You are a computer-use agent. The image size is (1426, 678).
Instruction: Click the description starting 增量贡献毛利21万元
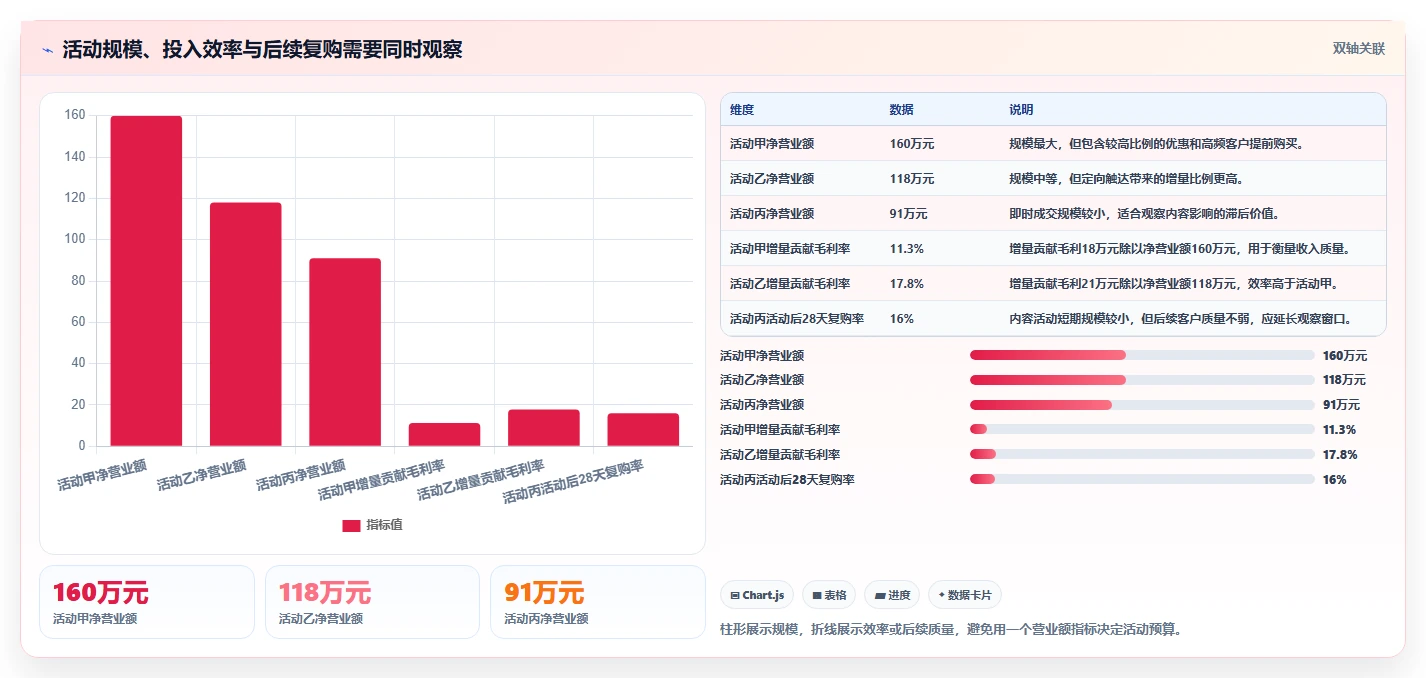pyautogui.click(x=1174, y=284)
